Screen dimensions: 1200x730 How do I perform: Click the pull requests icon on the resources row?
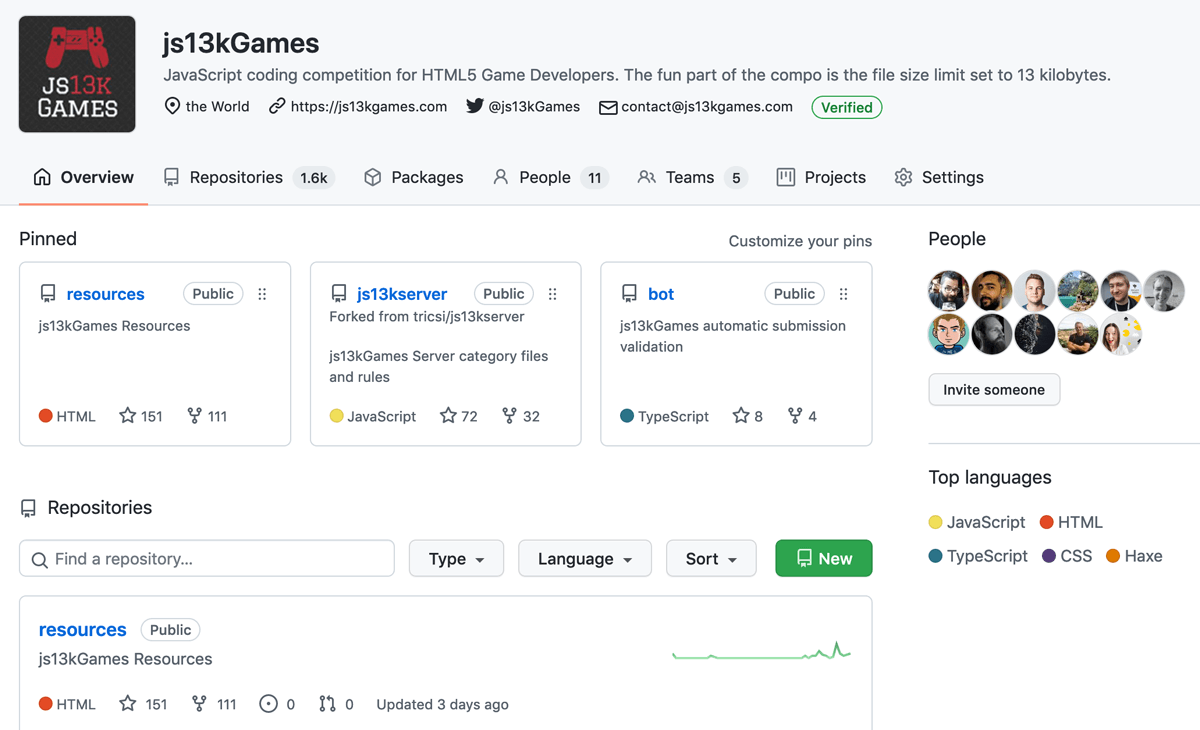327,704
